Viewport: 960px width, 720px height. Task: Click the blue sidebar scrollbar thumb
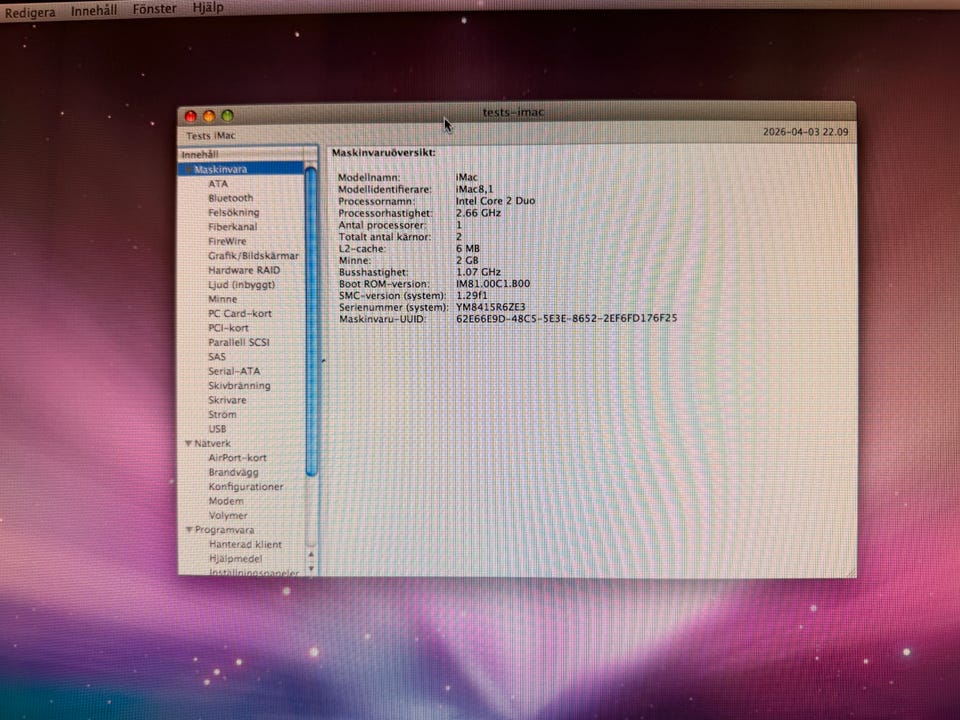311,320
